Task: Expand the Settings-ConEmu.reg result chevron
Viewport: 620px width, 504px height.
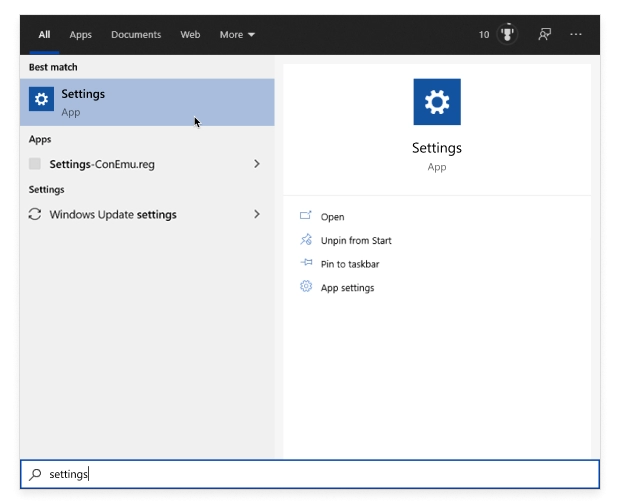Action: tap(257, 164)
